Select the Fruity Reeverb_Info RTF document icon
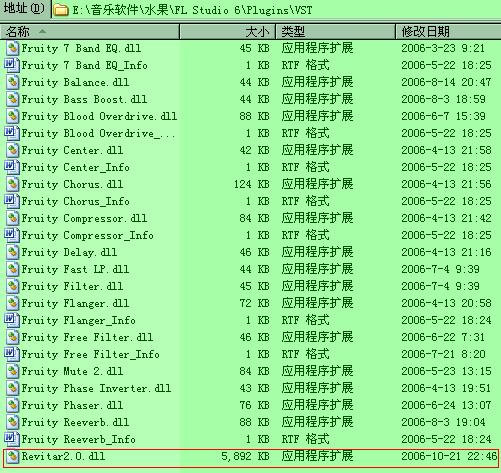Image resolution: width=501 pixels, height=473 pixels. pyautogui.click(x=12, y=439)
